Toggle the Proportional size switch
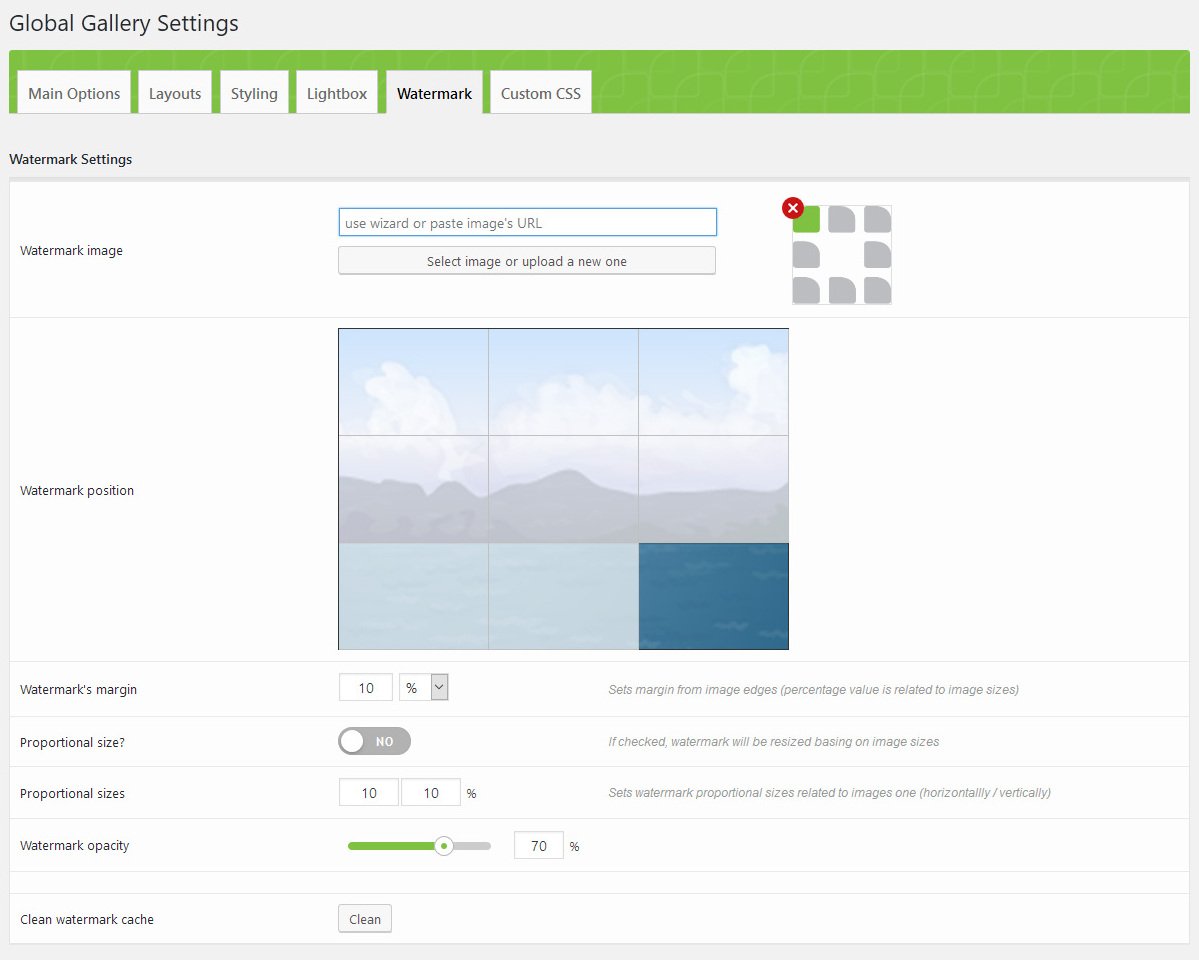1199x960 pixels. 374,742
